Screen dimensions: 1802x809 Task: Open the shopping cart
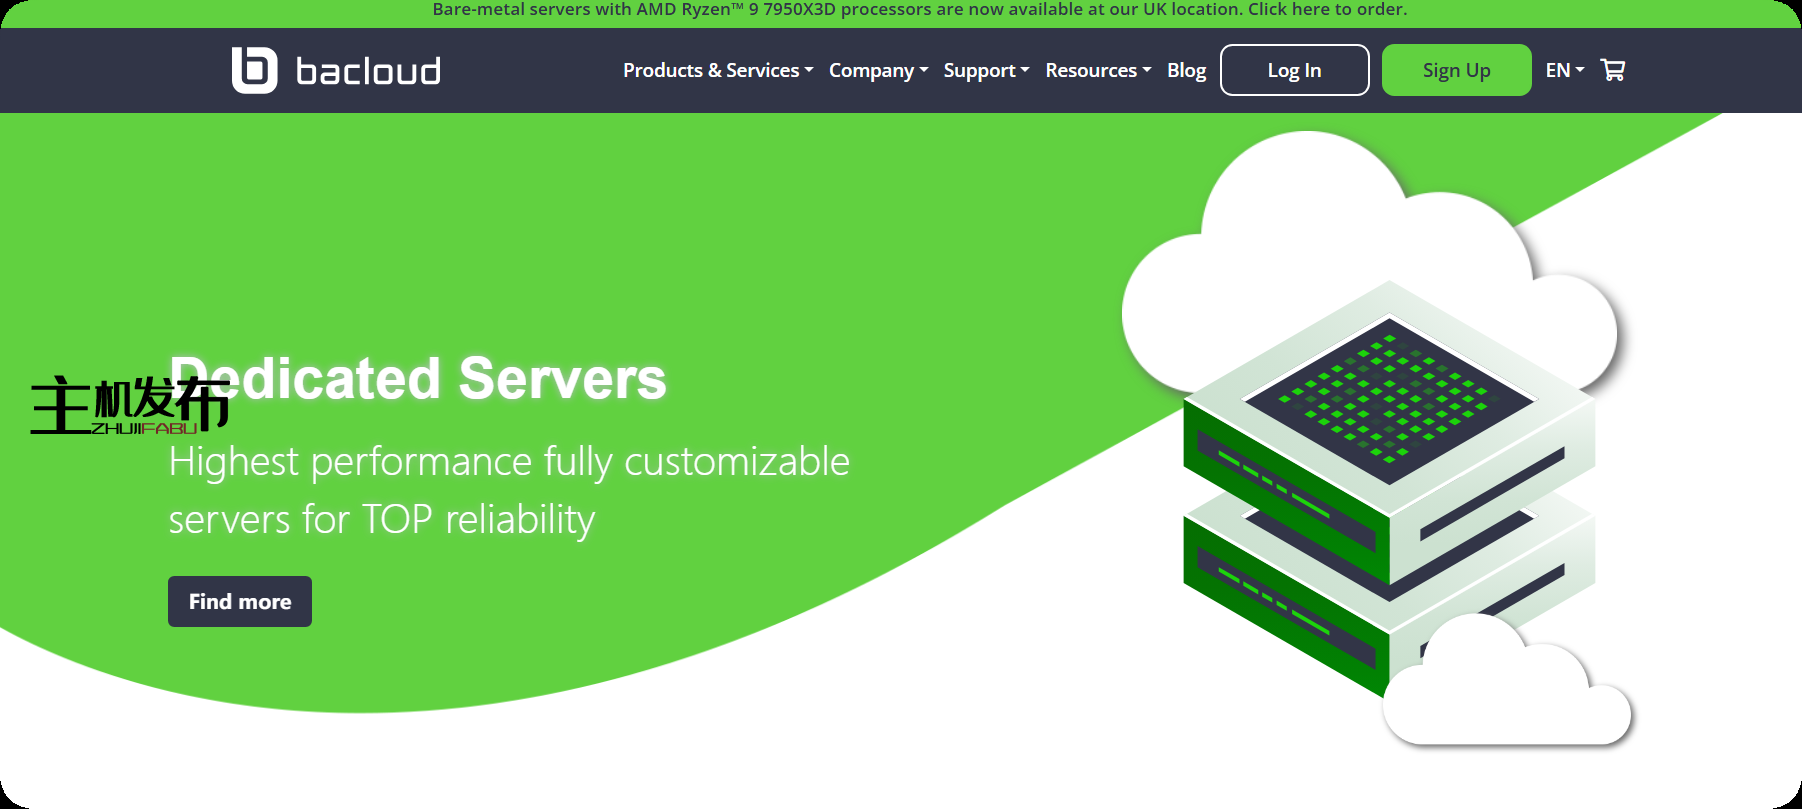click(1612, 70)
